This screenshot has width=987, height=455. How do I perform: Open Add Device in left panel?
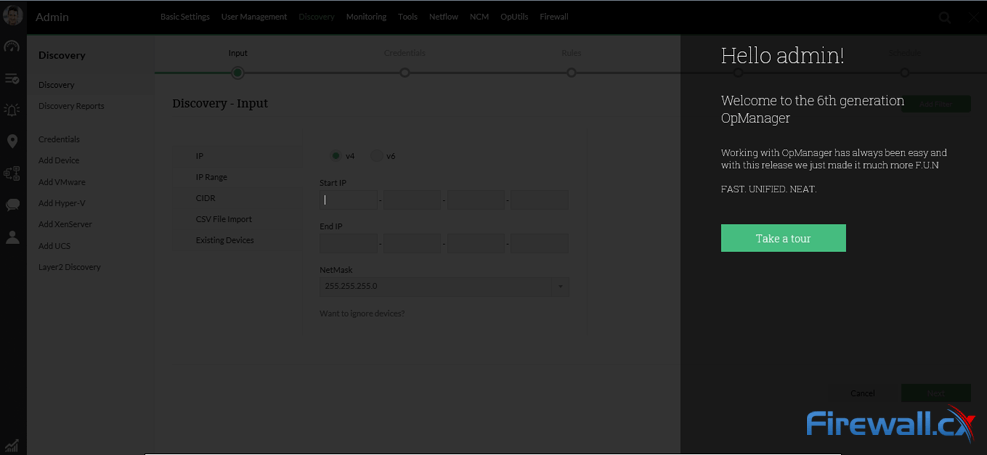pos(59,160)
